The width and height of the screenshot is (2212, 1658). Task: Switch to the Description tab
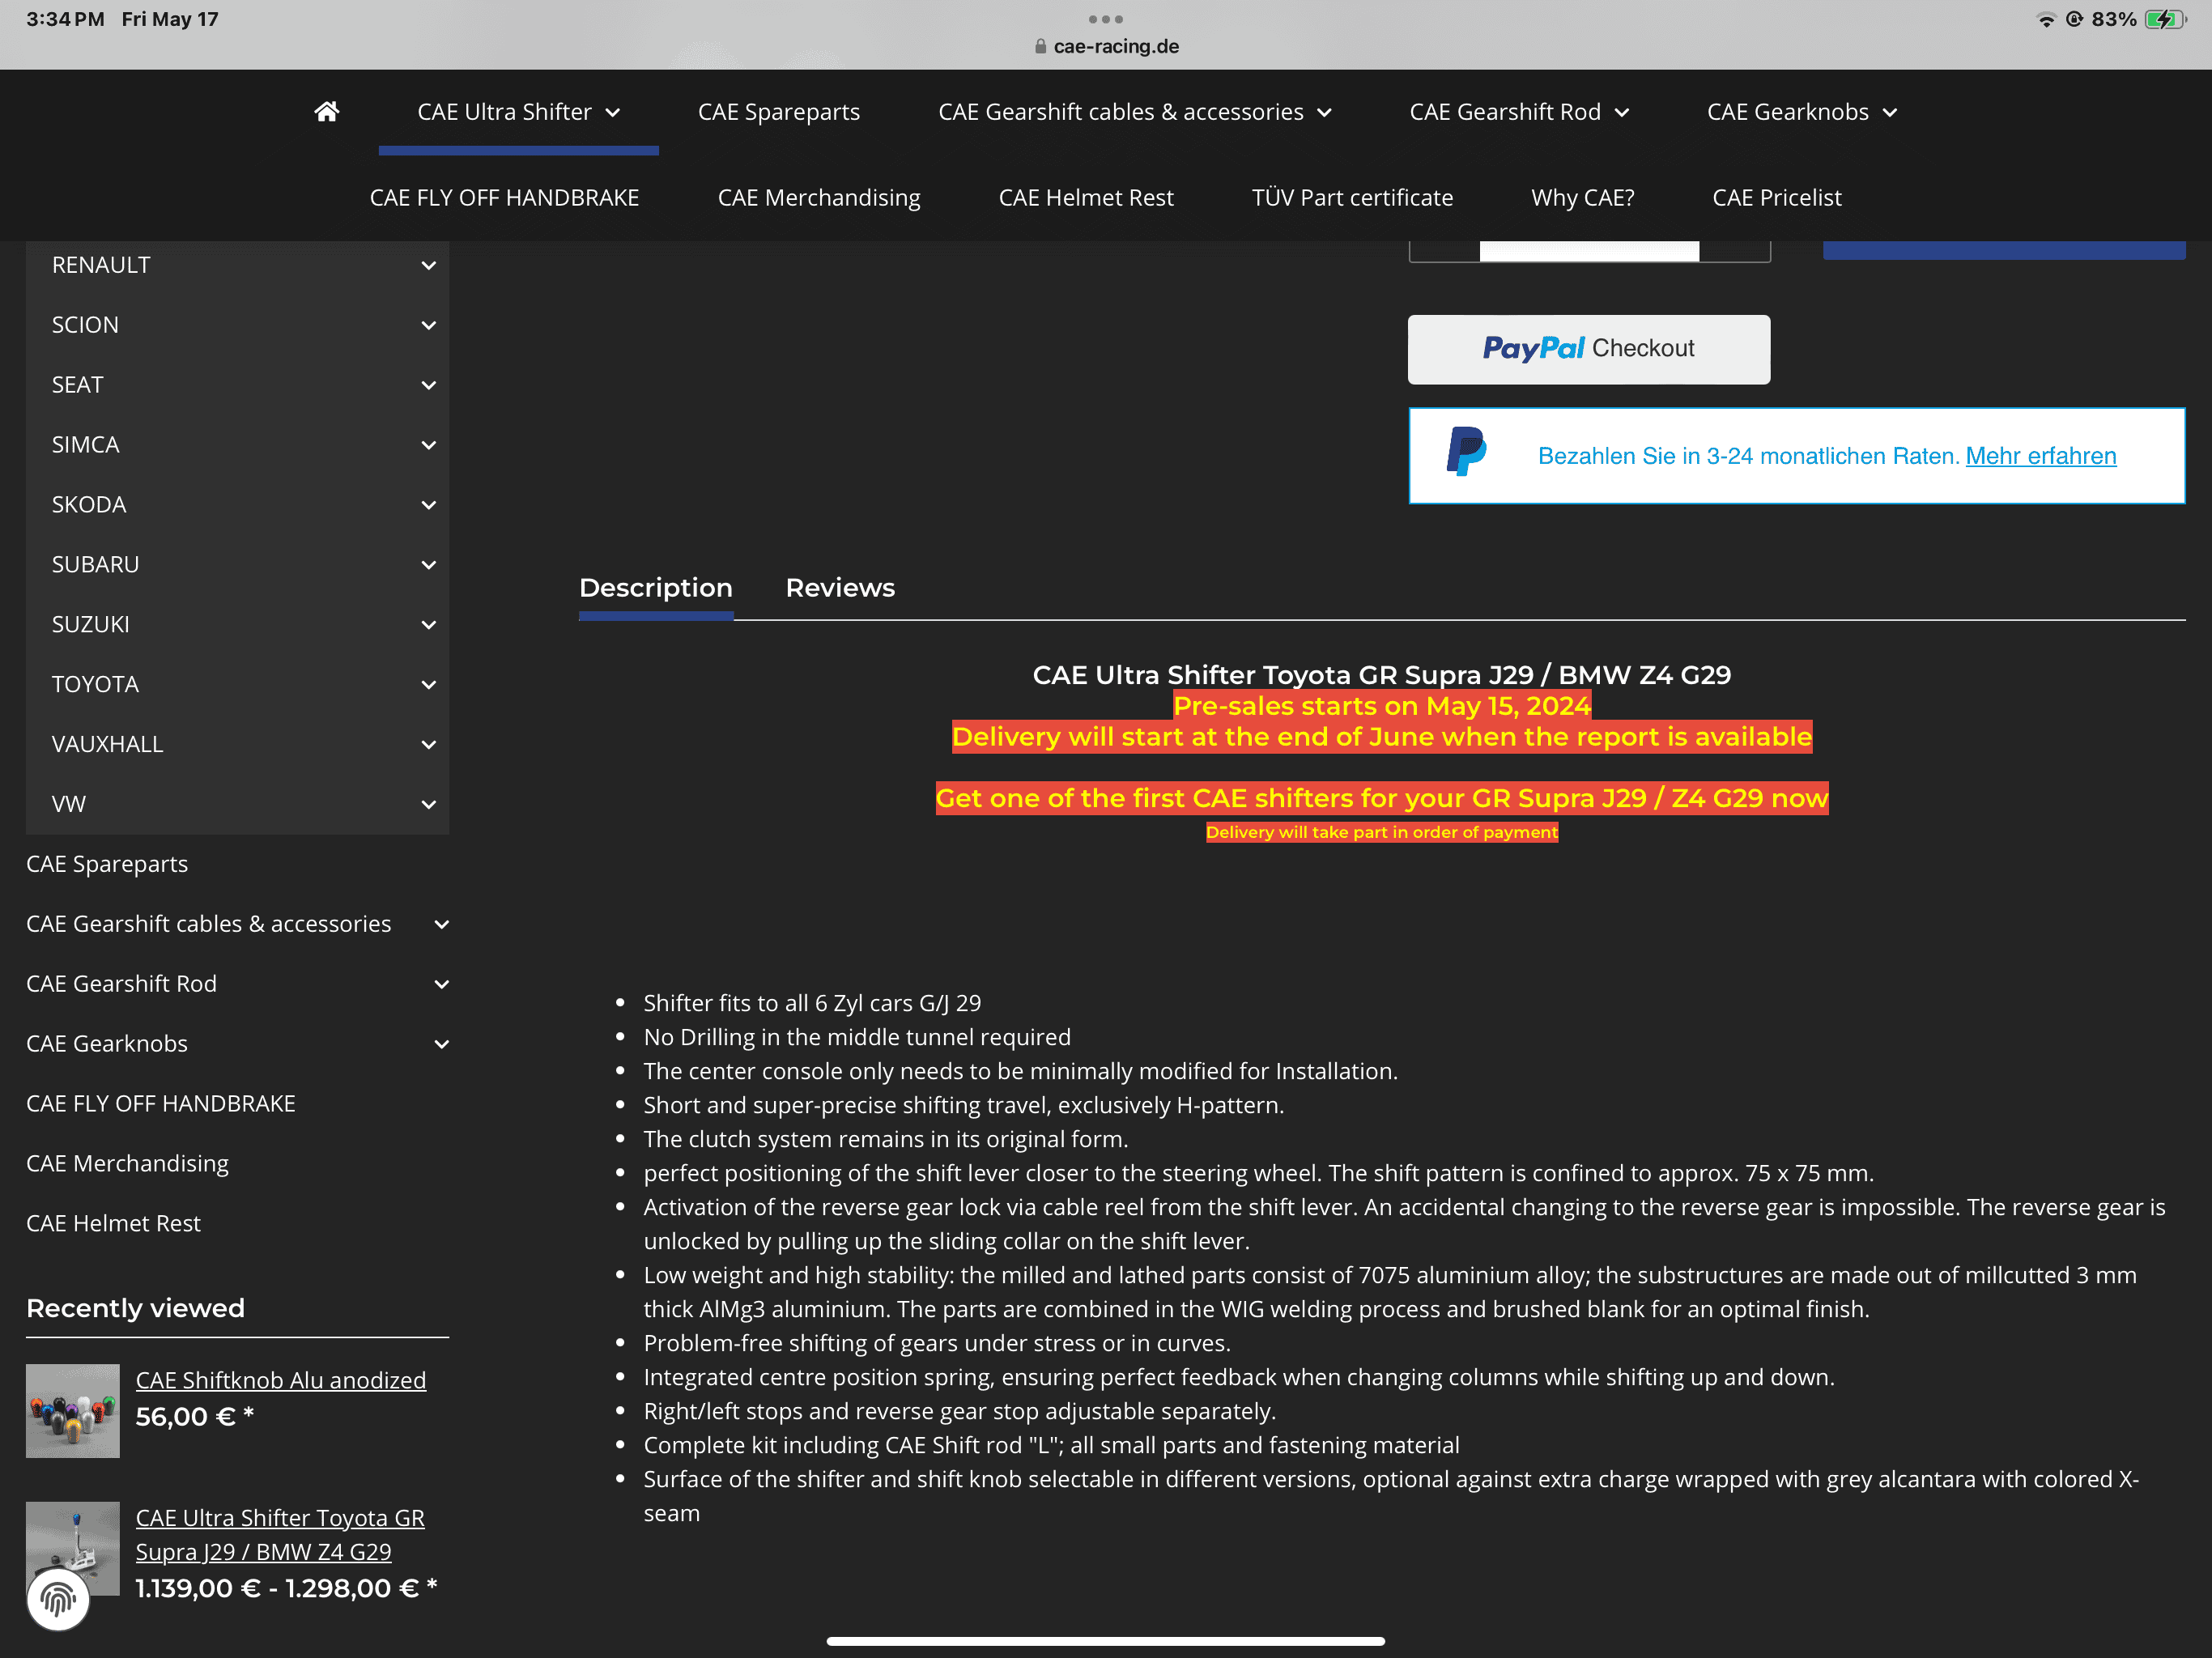656,588
